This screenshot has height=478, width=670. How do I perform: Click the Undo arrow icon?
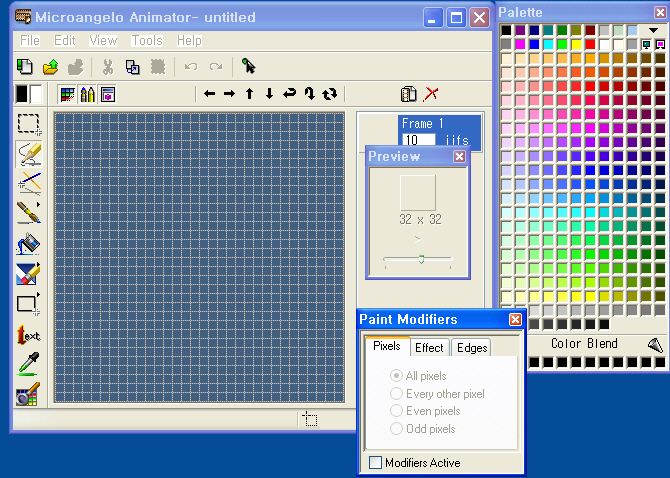click(x=191, y=67)
